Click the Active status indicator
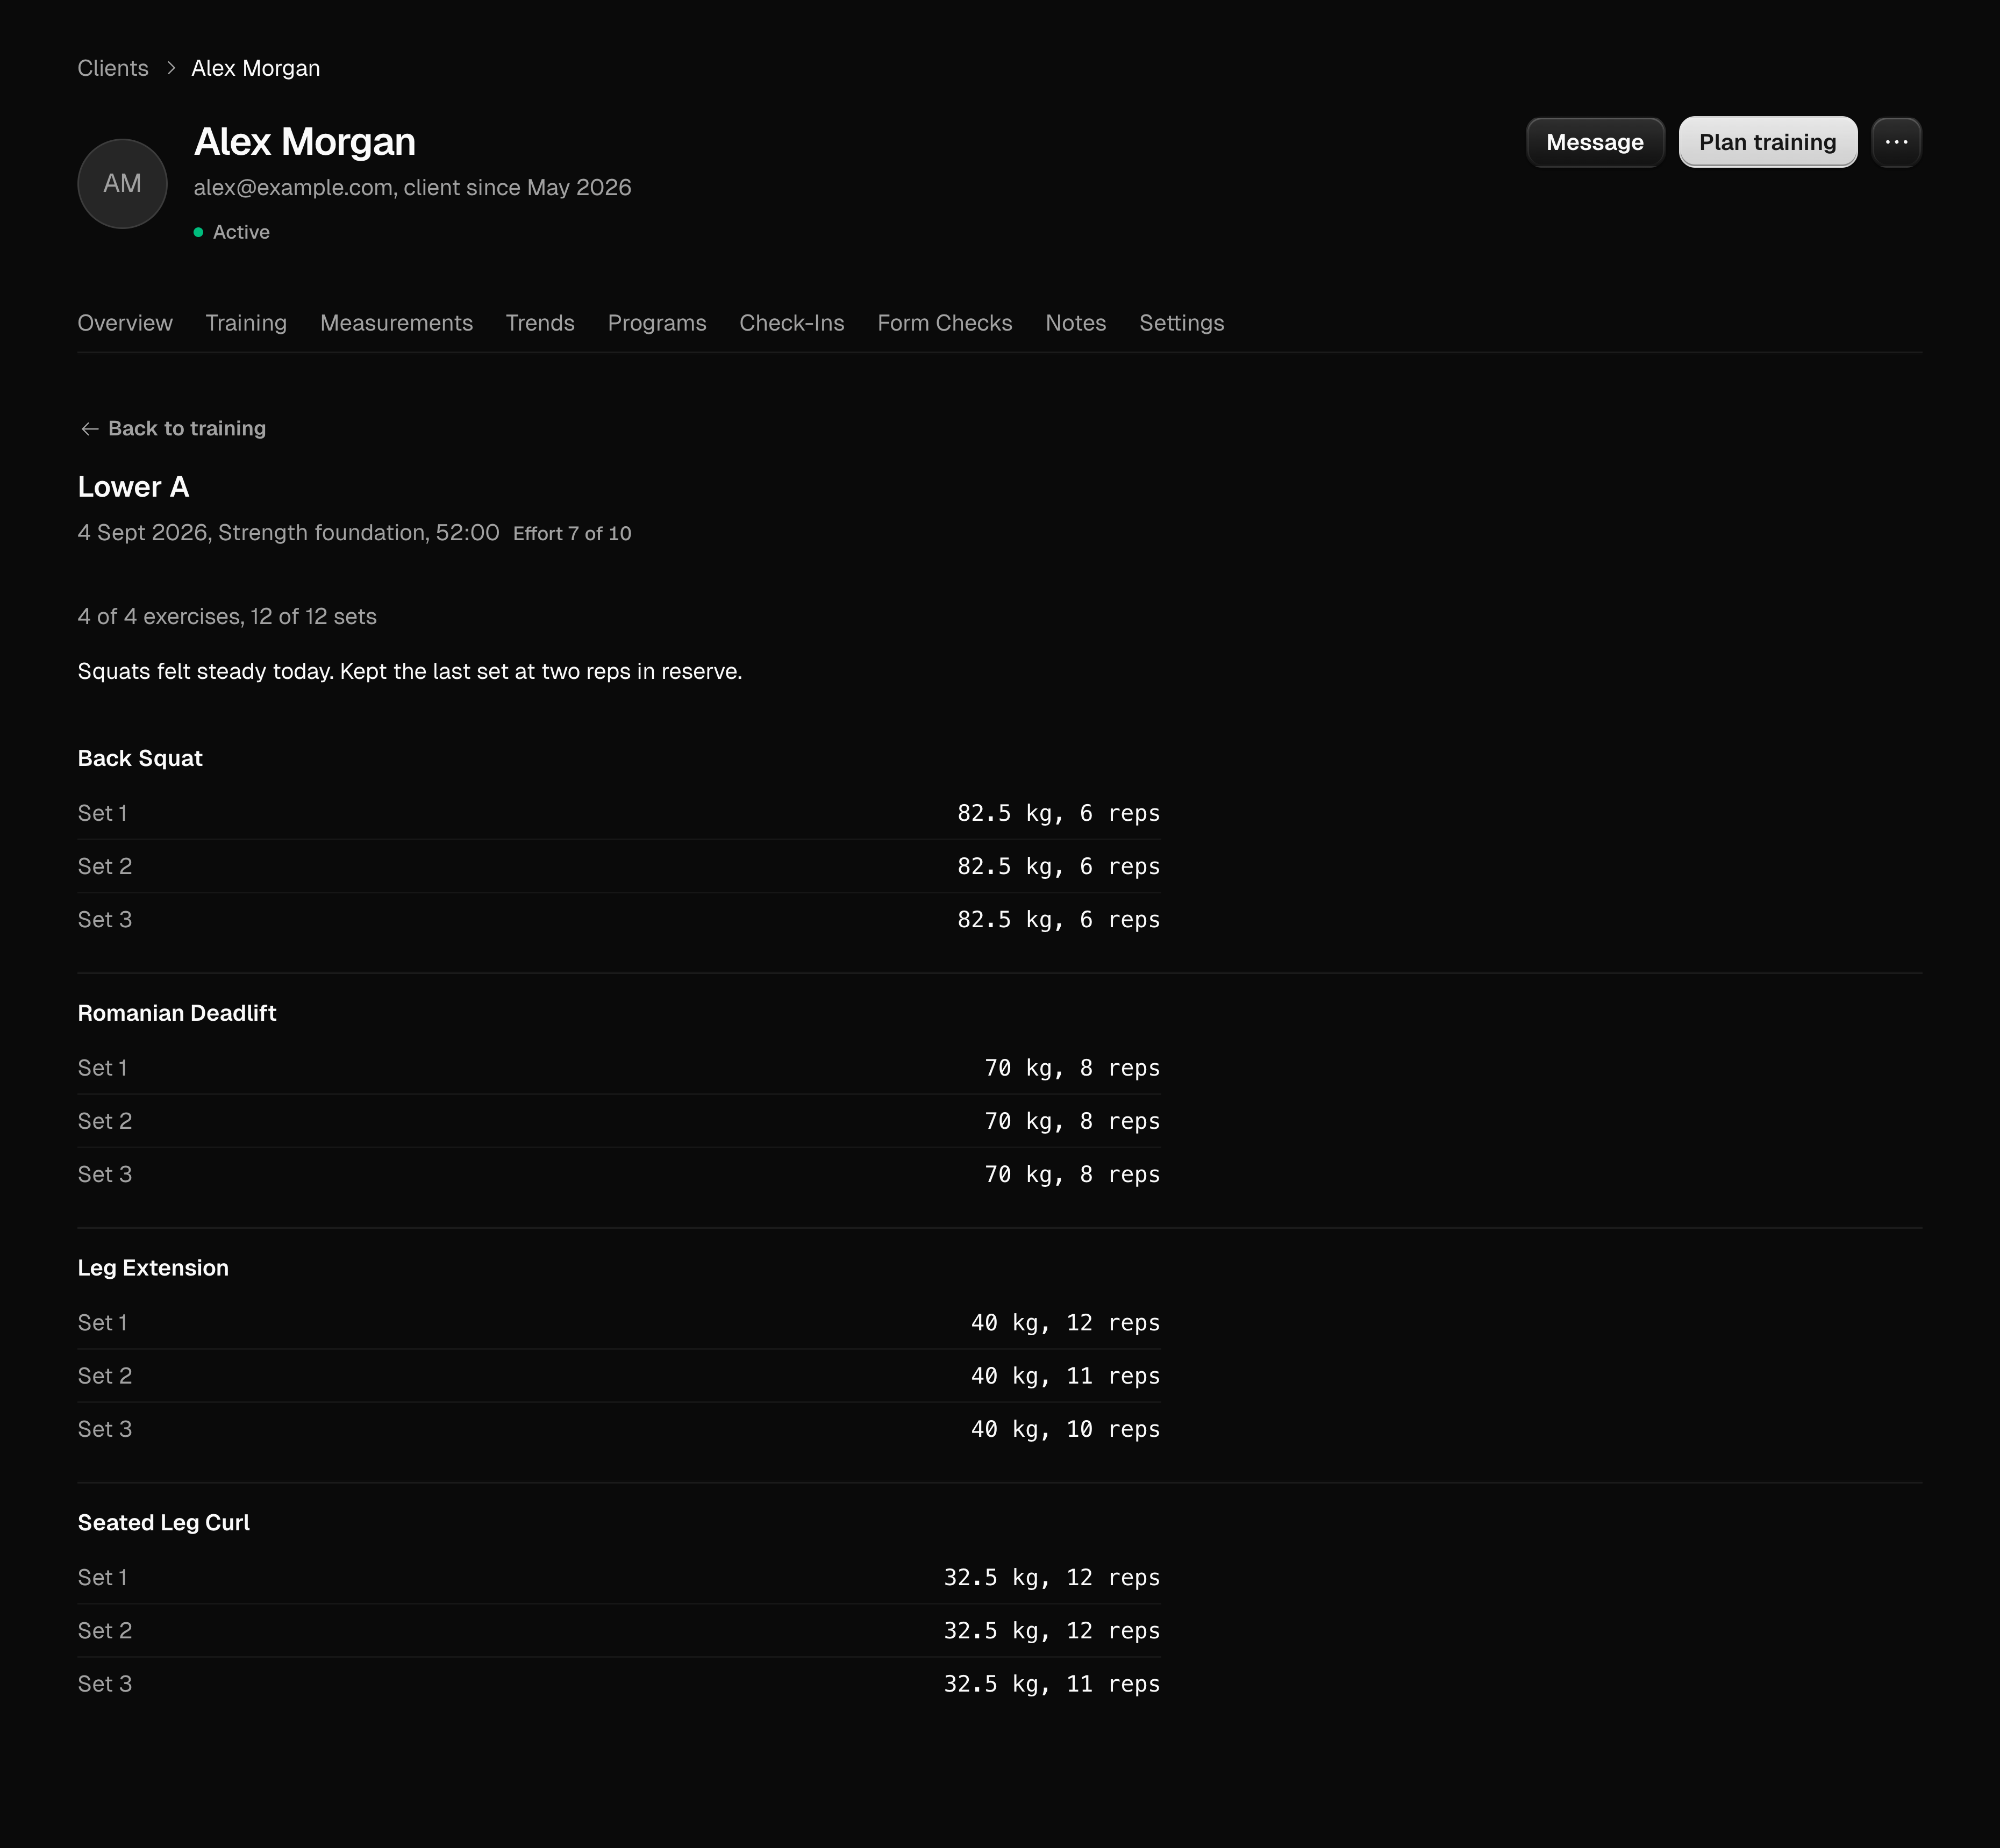This screenshot has width=2000, height=1848. click(x=232, y=232)
